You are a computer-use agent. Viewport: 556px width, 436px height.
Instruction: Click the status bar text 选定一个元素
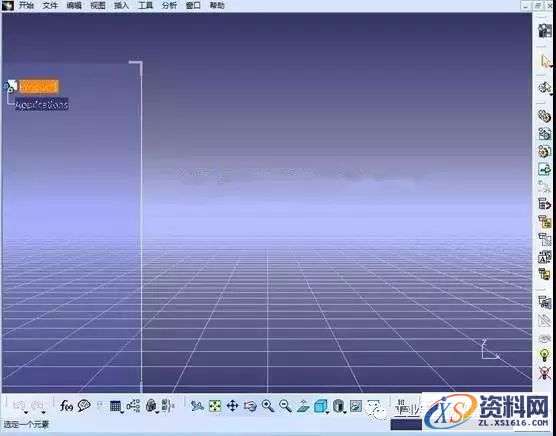(26, 424)
